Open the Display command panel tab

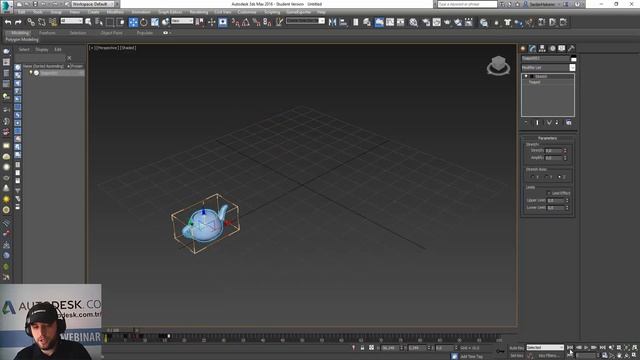pyautogui.click(x=562, y=49)
